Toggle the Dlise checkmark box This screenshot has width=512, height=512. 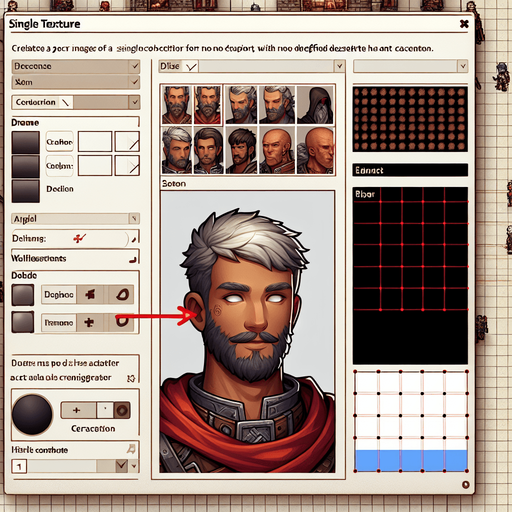pyautogui.click(x=191, y=66)
